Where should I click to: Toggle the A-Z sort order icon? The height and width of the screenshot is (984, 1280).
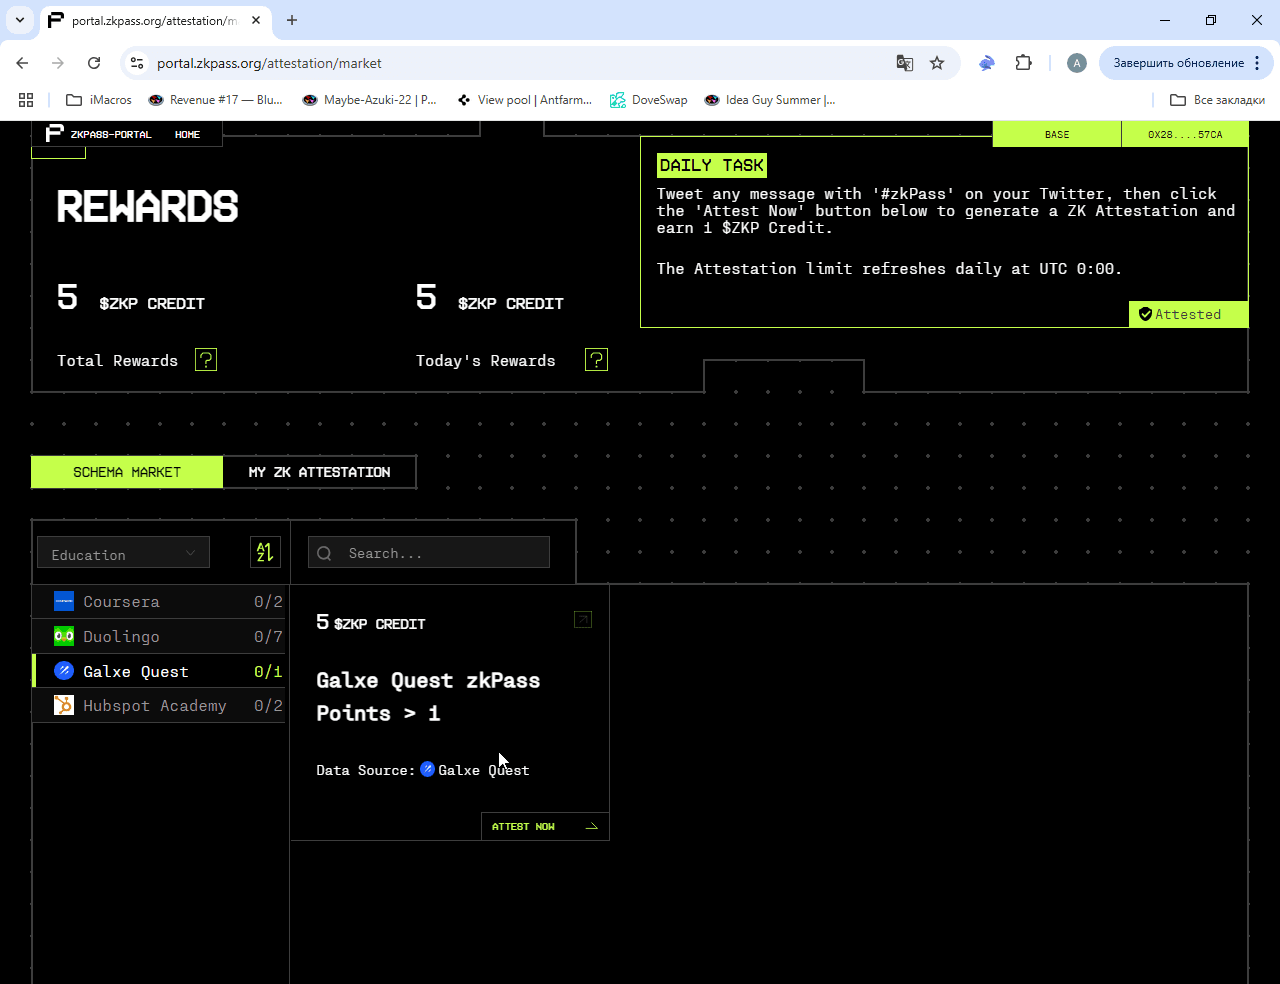coord(265,552)
